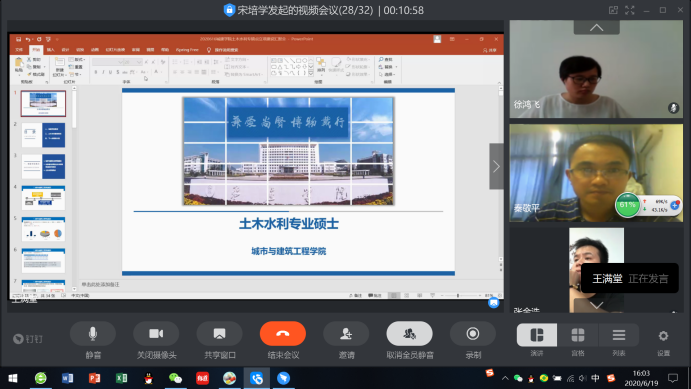Image resolution: width=691 pixels, height=389 pixels.
Task: Collapse video list with up chevron
Action: (596, 27)
